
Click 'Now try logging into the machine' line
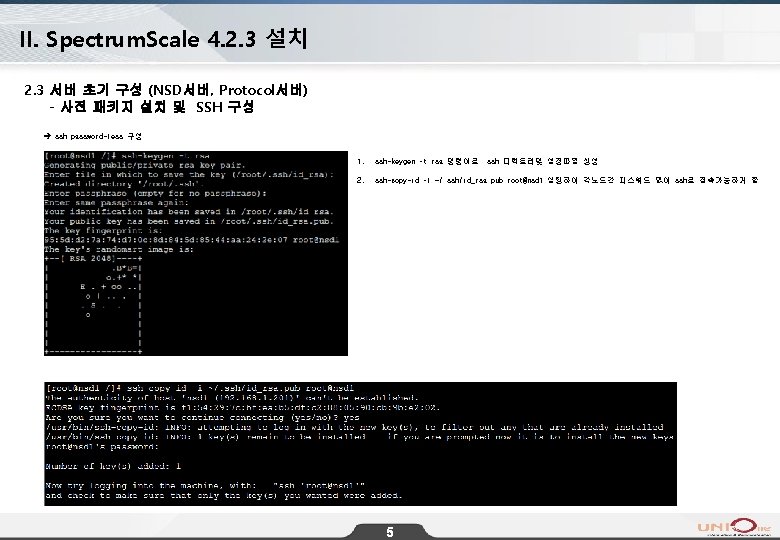coord(205,485)
